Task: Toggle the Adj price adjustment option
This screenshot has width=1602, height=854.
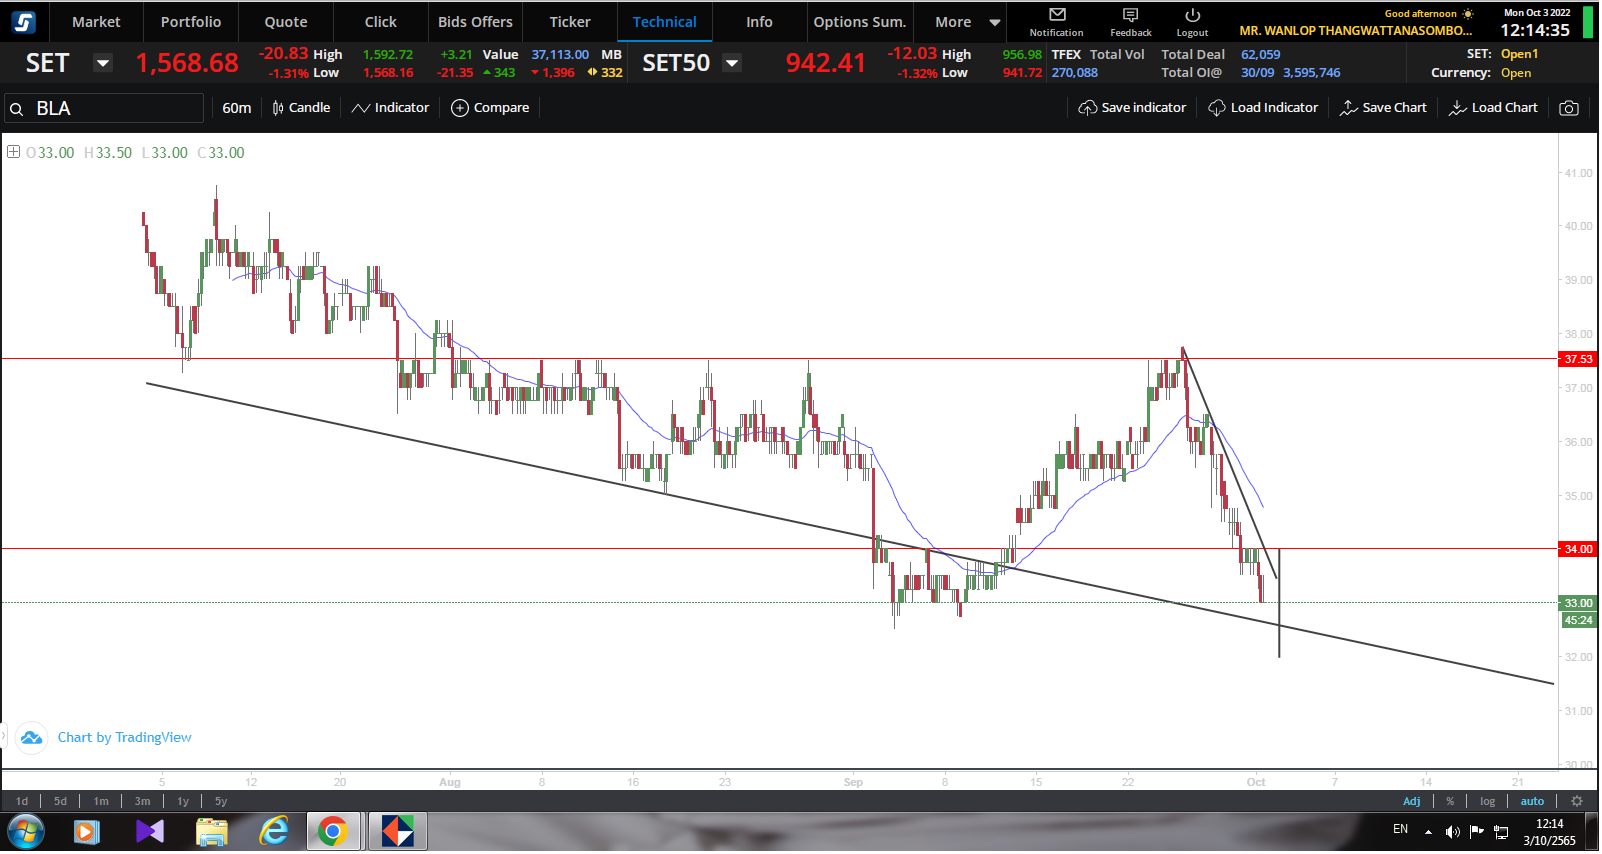Action: pyautogui.click(x=1411, y=801)
